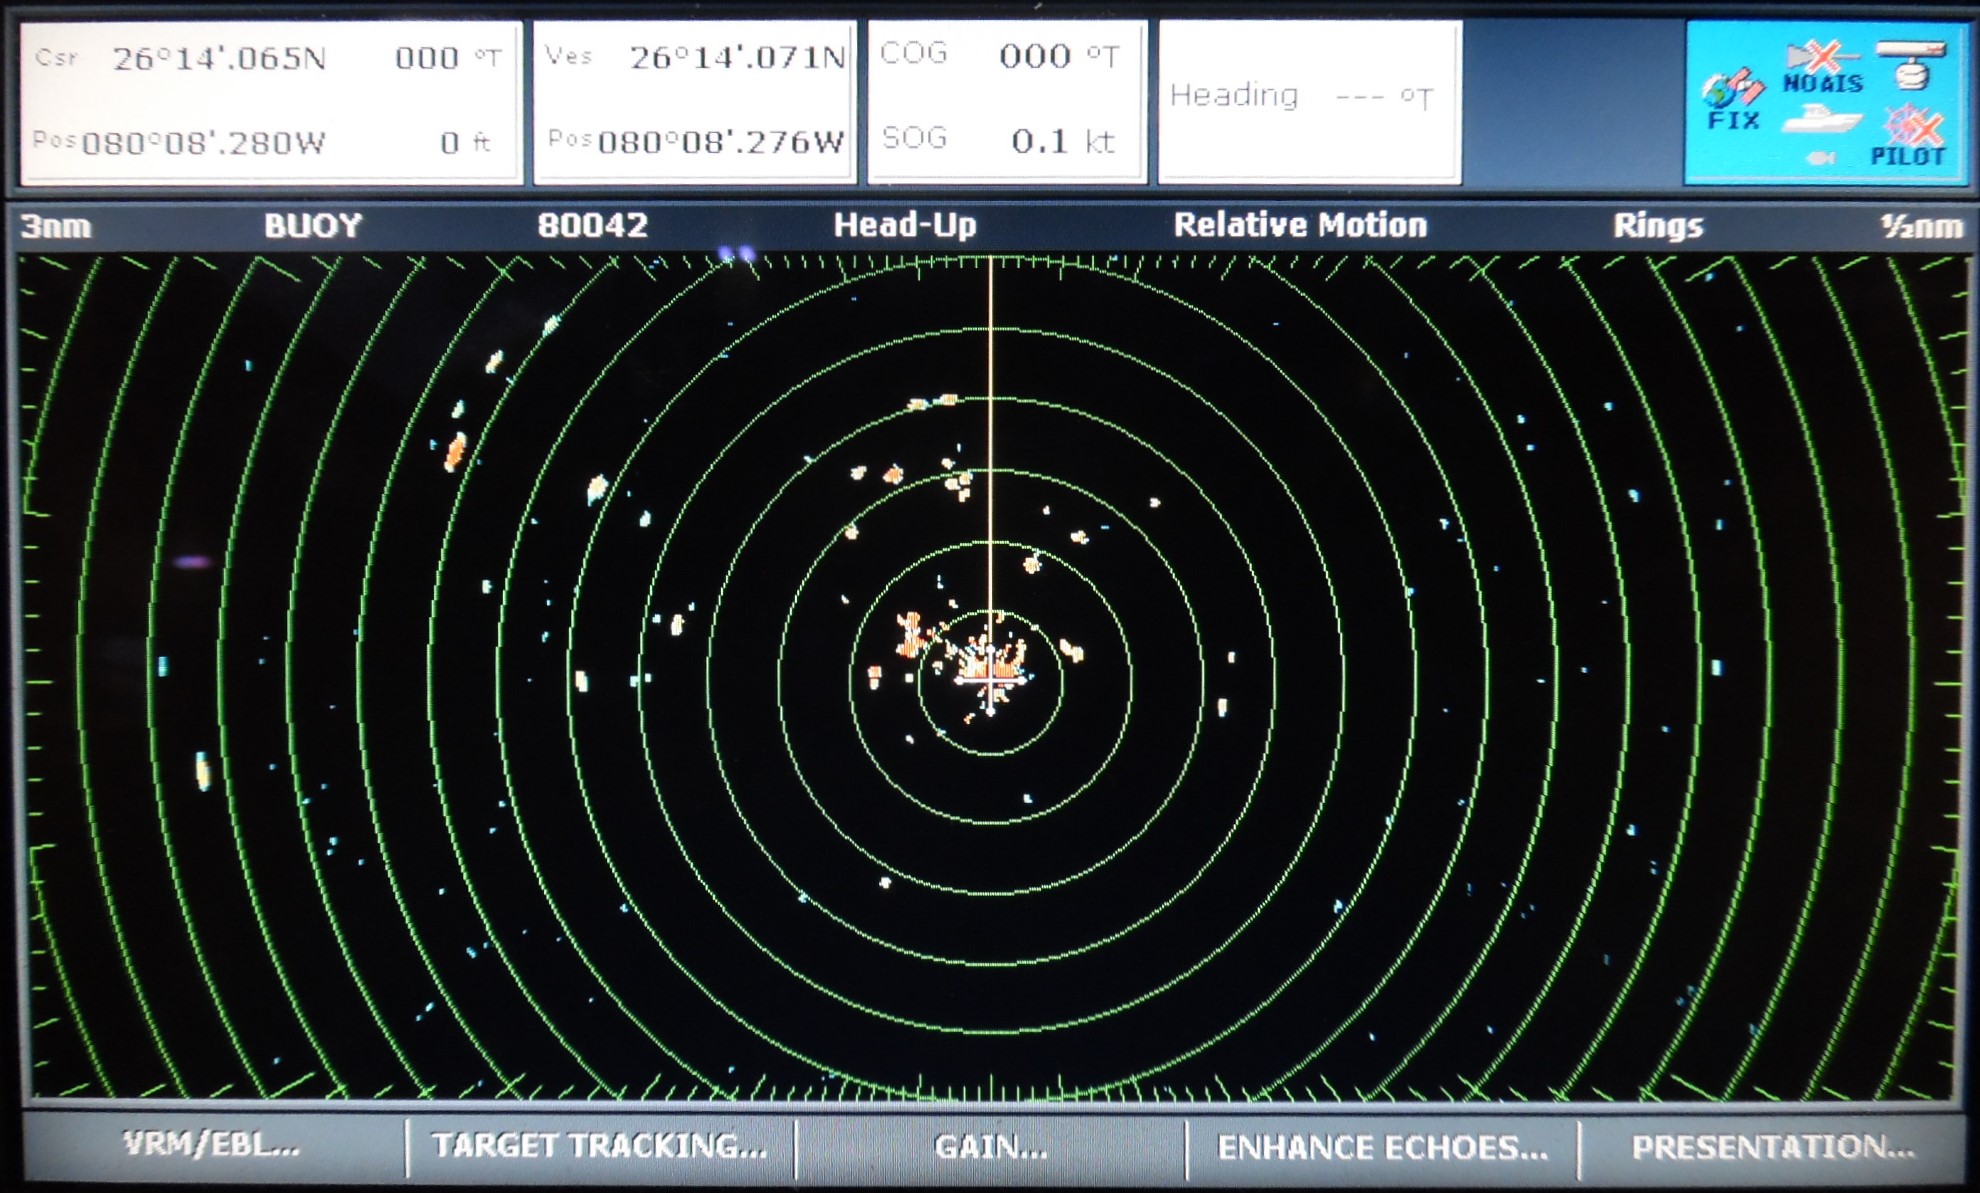Toggle the Relative Motion mode label
Viewport: 1980px width, 1193px height.
click(1299, 225)
